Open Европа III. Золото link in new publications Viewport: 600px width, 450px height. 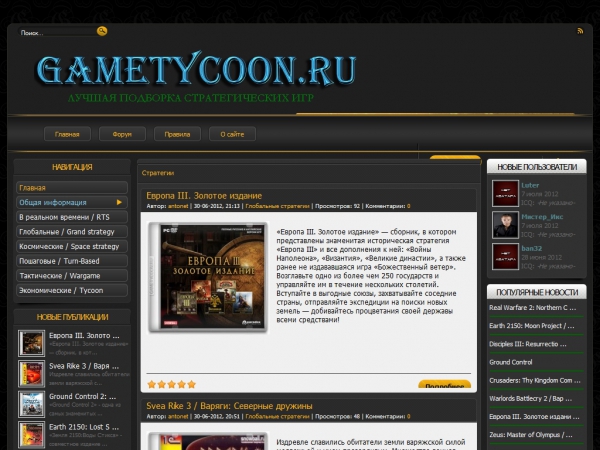click(84, 335)
